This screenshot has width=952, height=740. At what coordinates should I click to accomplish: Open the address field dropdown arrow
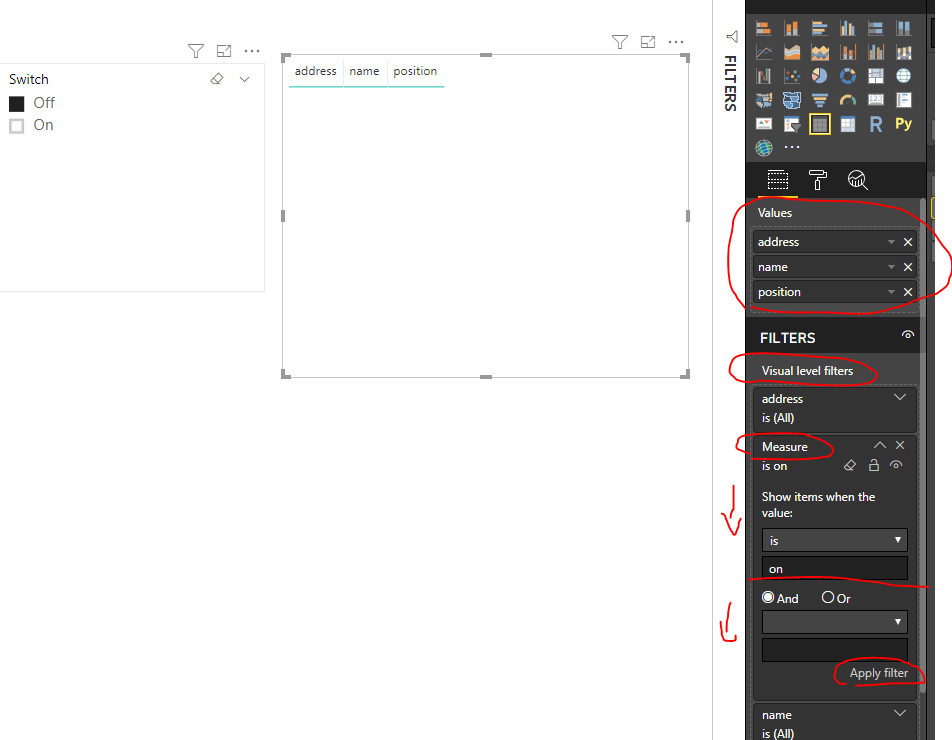(891, 242)
